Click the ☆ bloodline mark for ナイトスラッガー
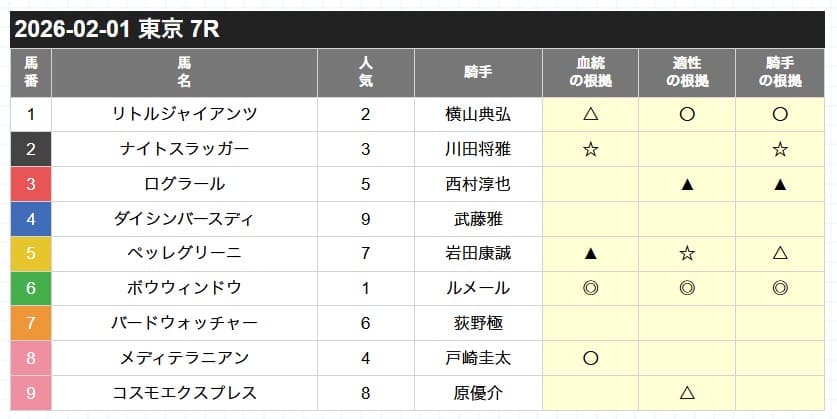This screenshot has width=837, height=419. click(589, 150)
